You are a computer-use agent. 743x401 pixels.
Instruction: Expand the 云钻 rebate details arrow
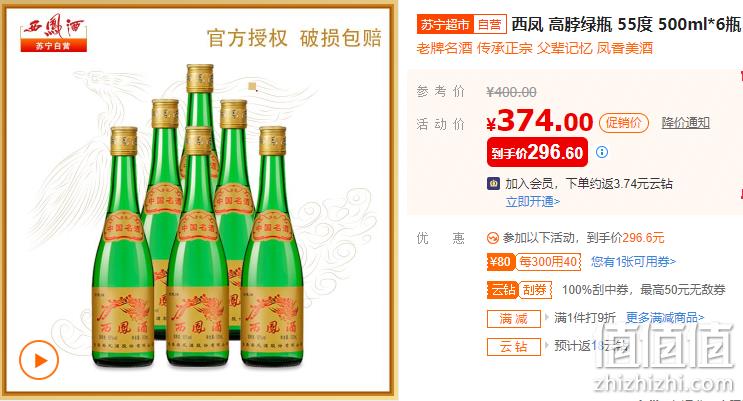click(x=547, y=345)
